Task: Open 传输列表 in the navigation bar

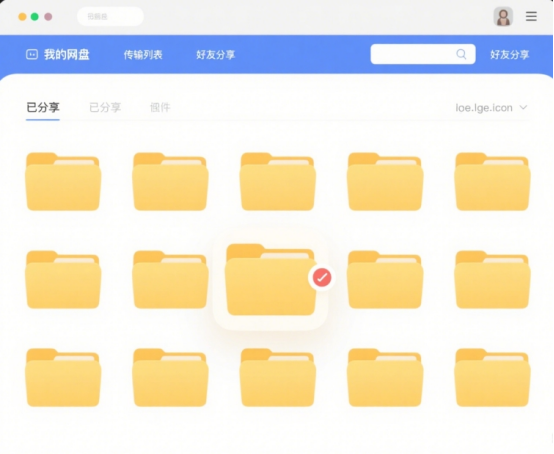Action: [143, 54]
